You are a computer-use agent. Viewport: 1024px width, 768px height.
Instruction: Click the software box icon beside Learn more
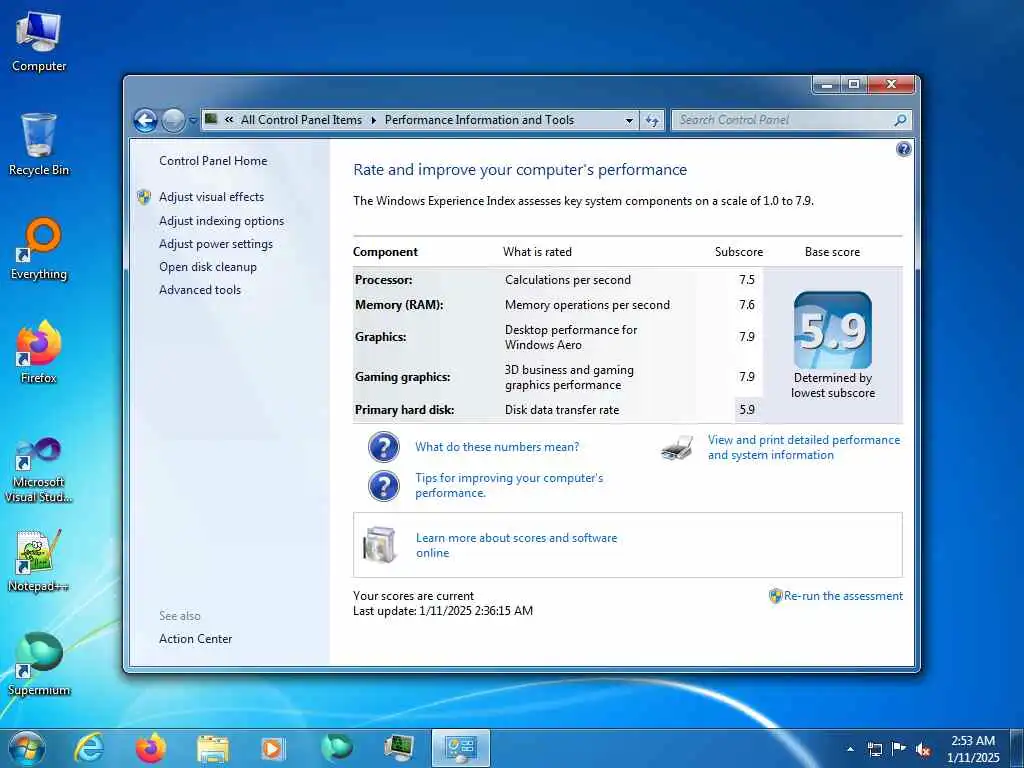coord(381,545)
